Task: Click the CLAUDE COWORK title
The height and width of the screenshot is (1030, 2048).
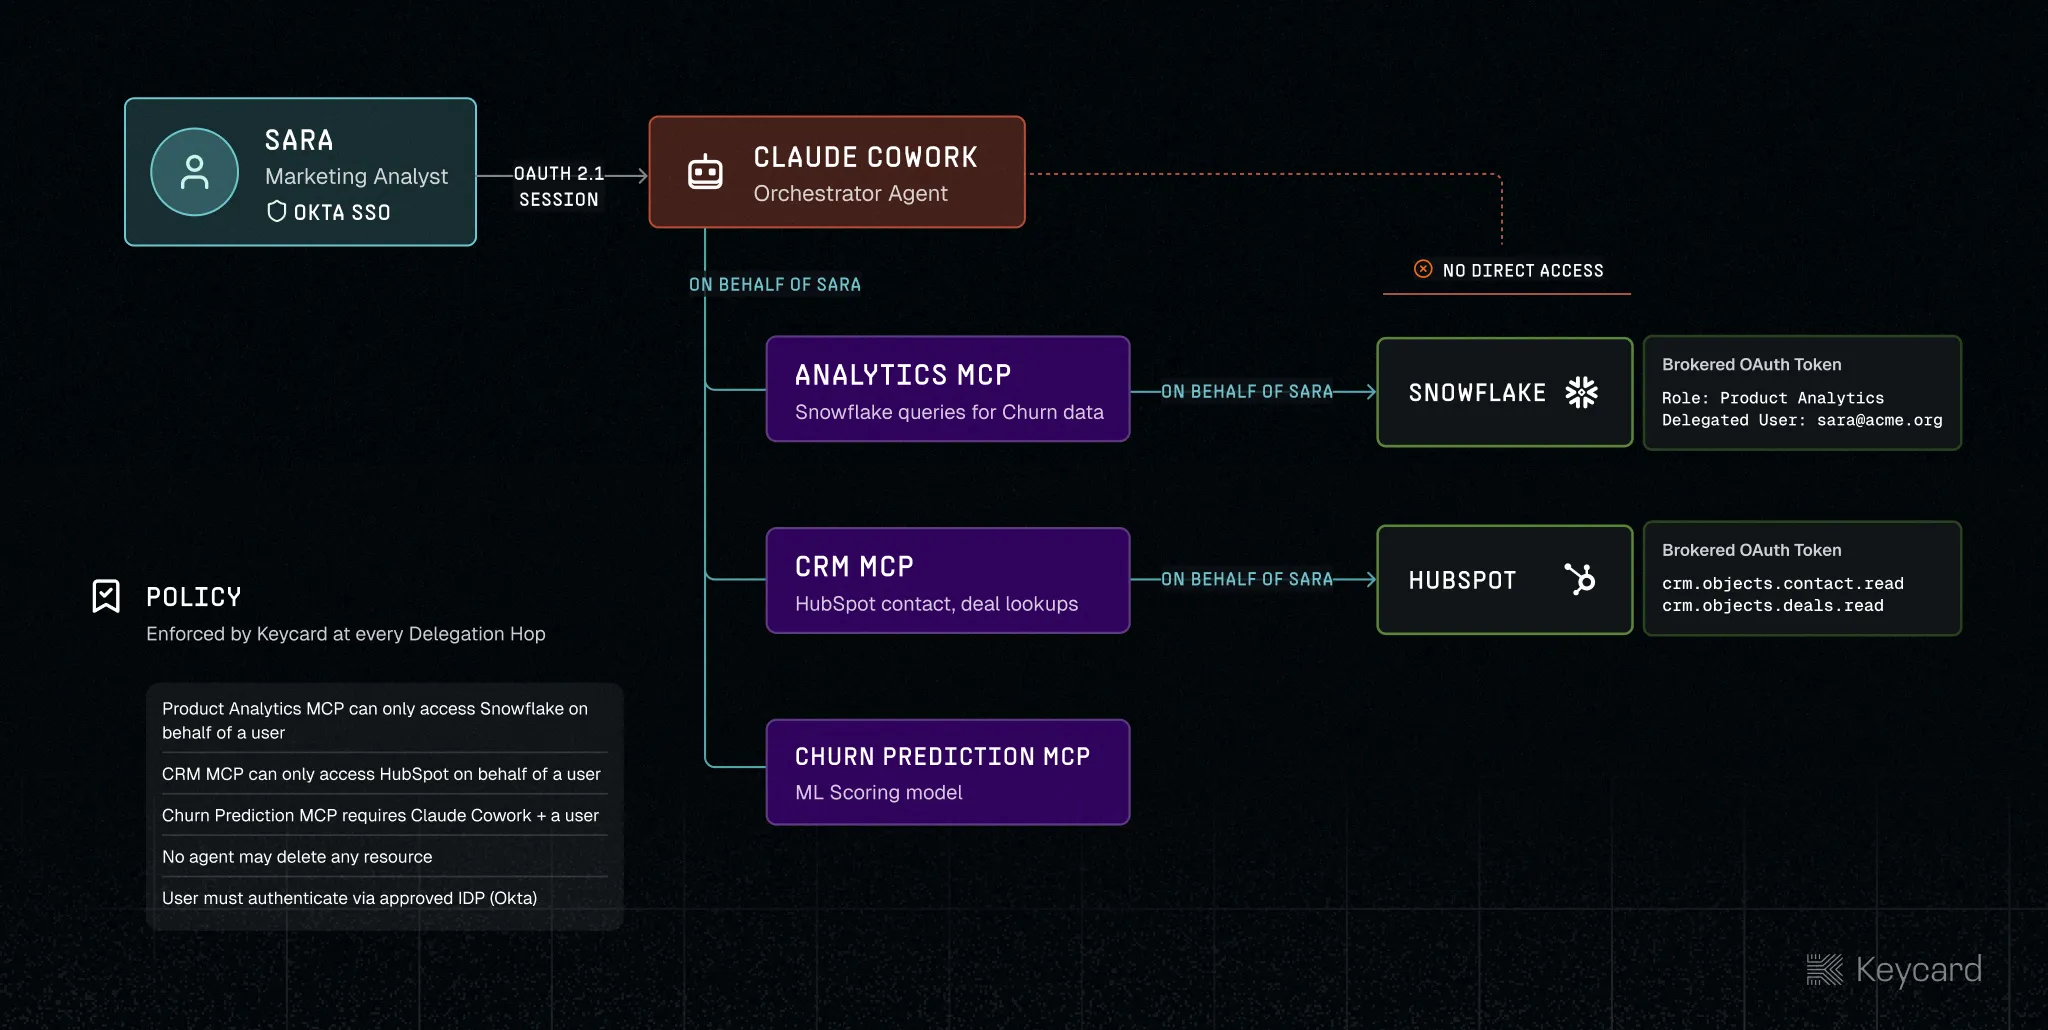Action: tap(865, 157)
